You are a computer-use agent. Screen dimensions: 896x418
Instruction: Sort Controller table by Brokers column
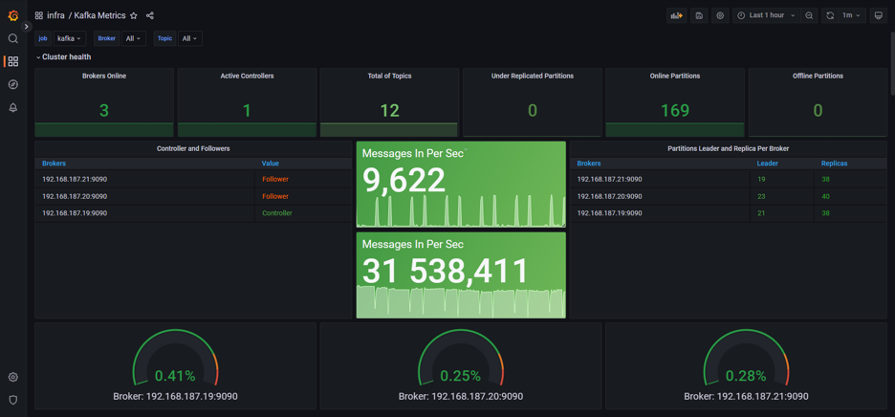click(54, 163)
